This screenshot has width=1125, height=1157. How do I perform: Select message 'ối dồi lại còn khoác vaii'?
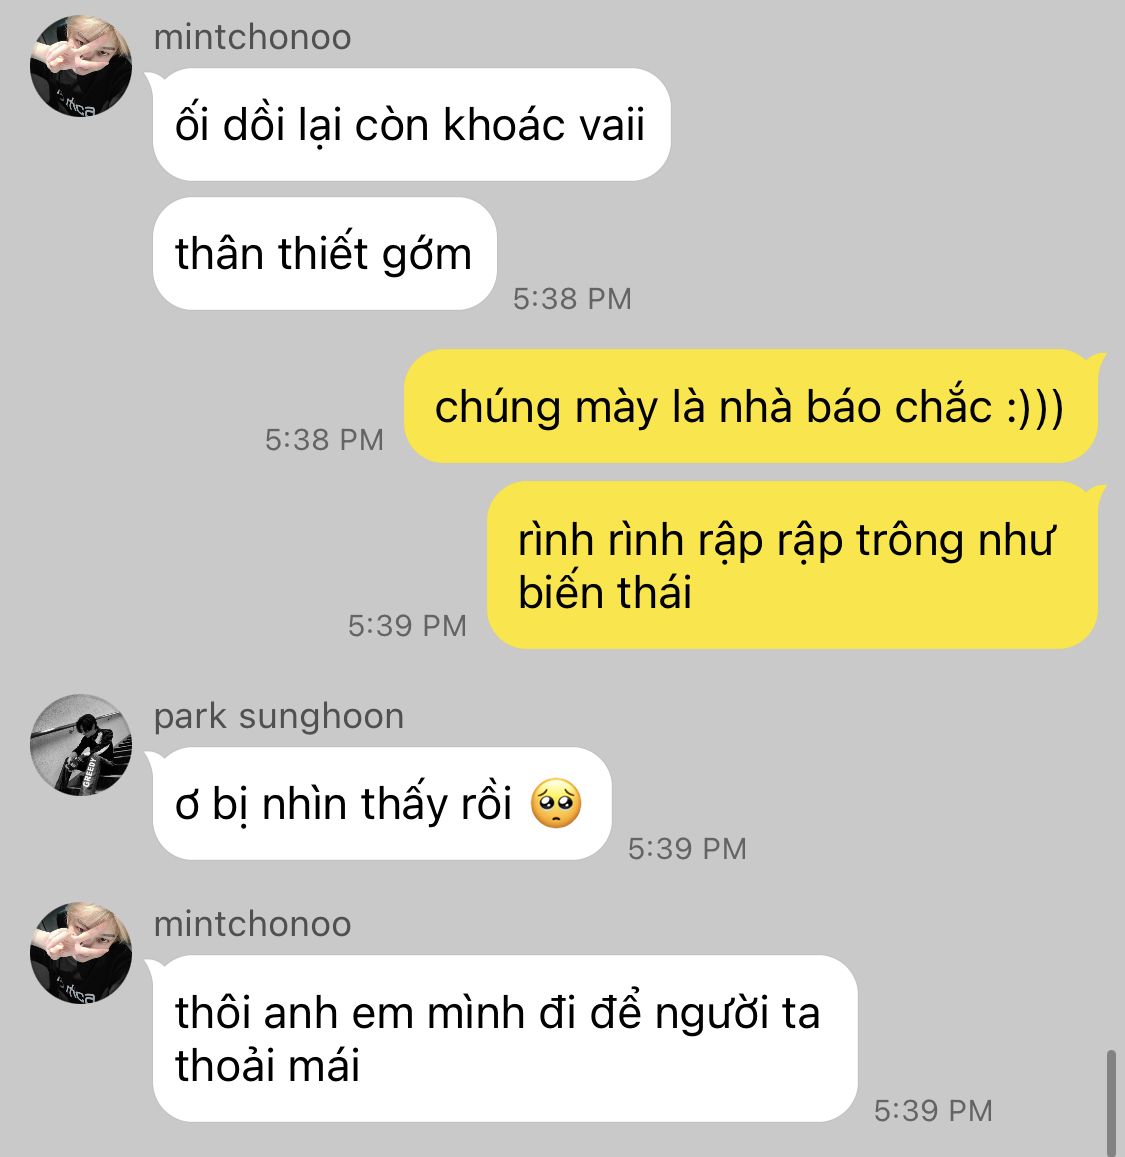tap(411, 124)
